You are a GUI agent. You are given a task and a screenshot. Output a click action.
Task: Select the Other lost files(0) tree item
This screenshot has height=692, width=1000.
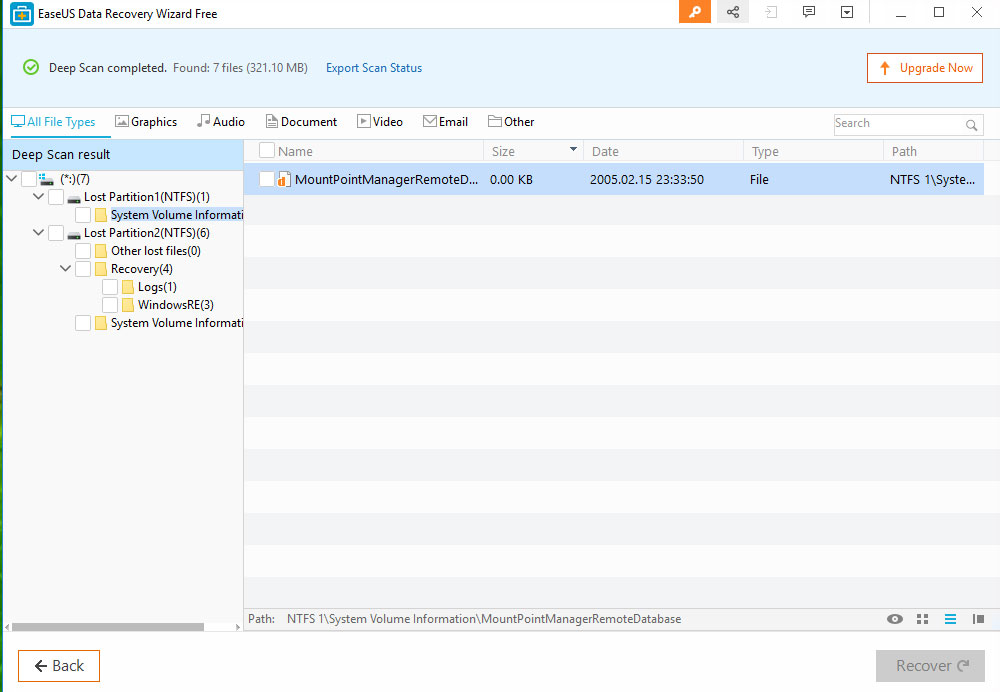[x=156, y=251]
